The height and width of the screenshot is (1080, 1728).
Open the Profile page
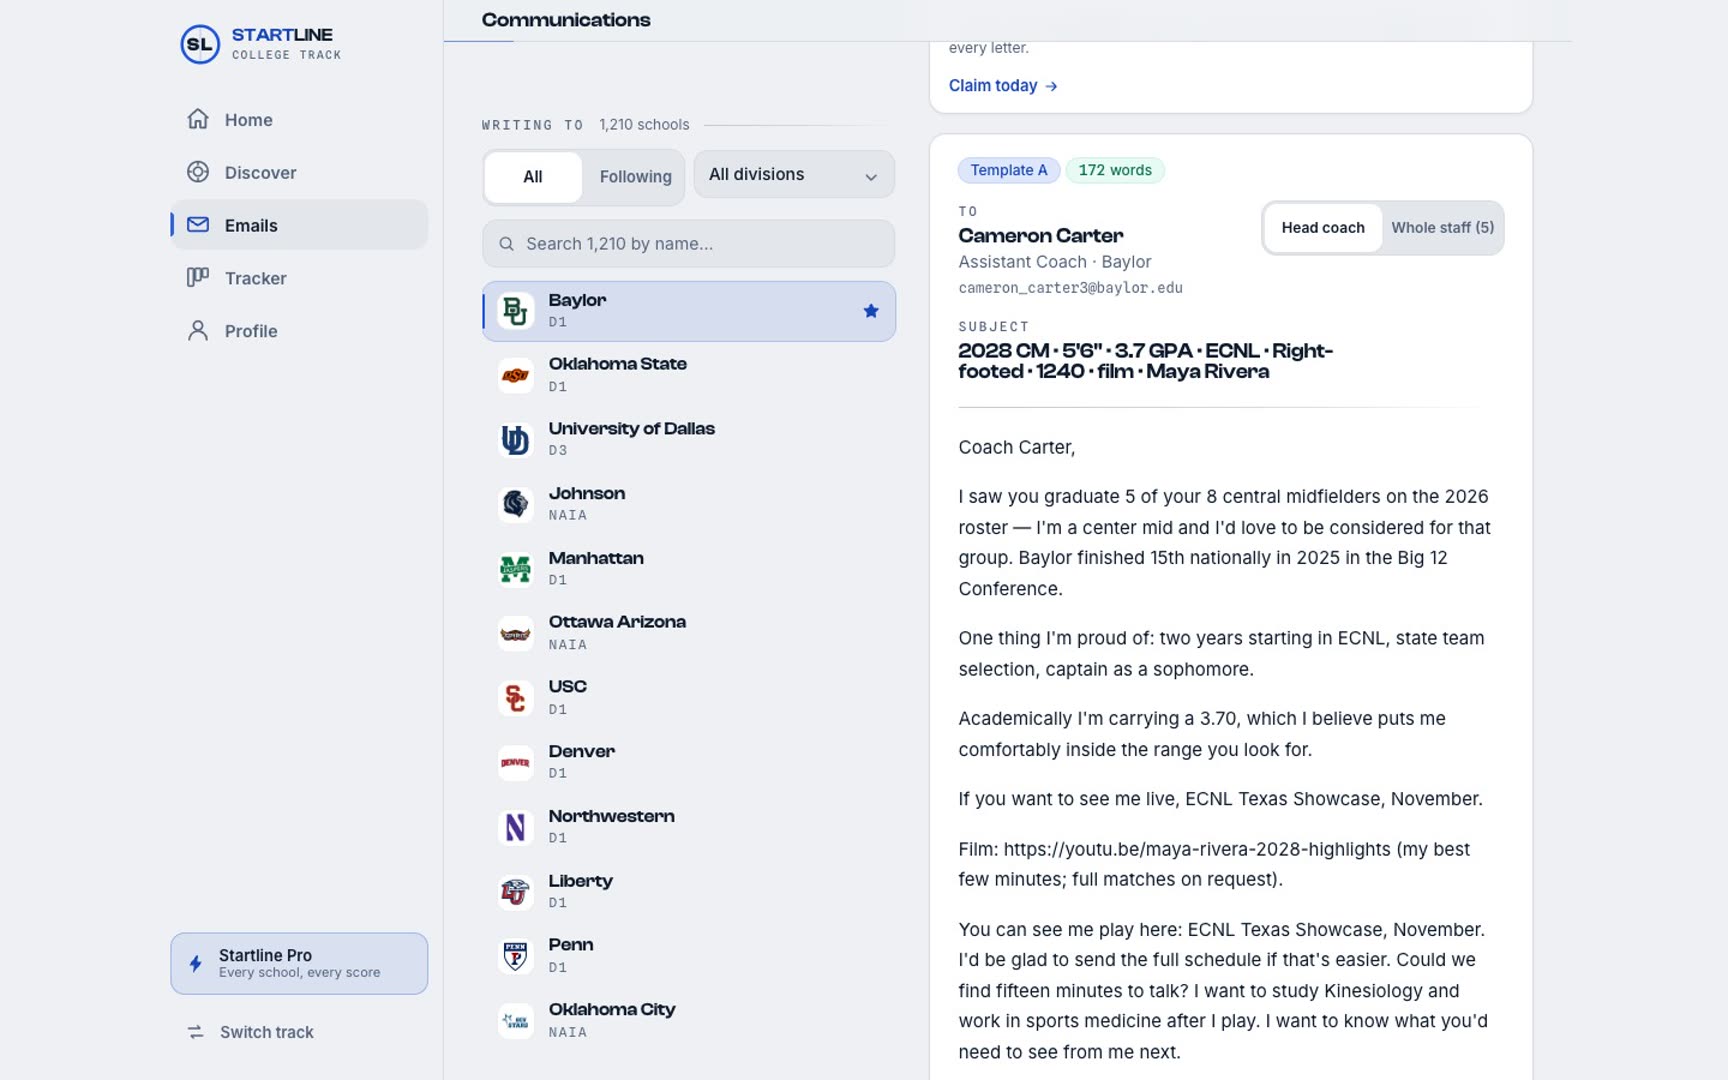coord(299,331)
